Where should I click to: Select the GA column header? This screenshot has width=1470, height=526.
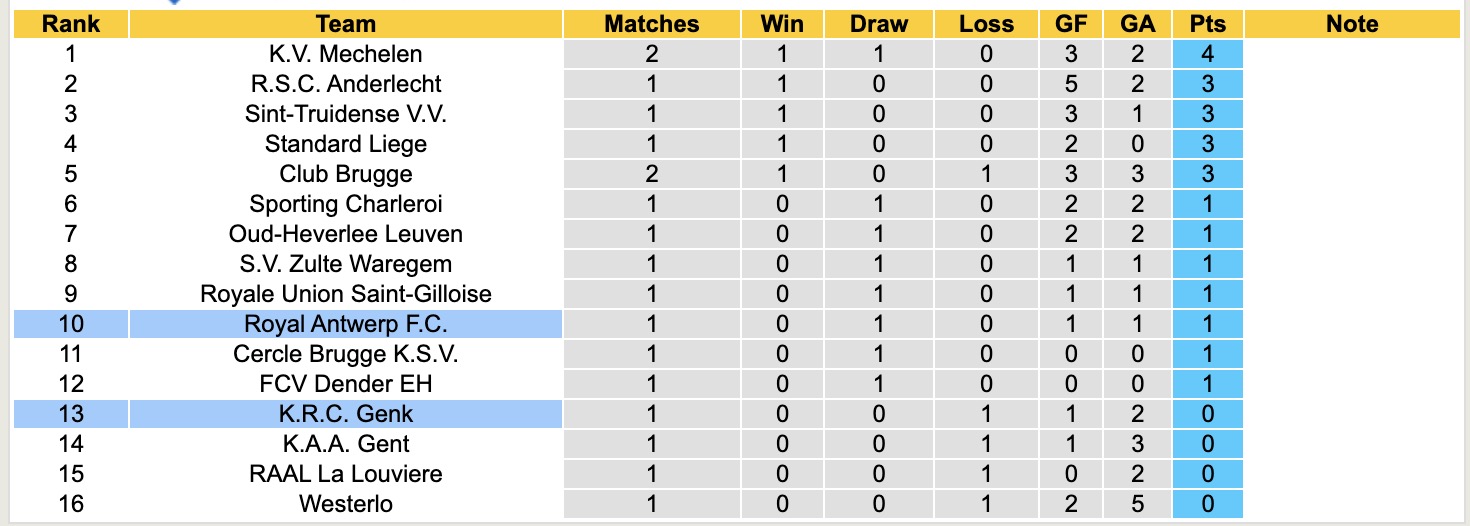click(x=1138, y=24)
